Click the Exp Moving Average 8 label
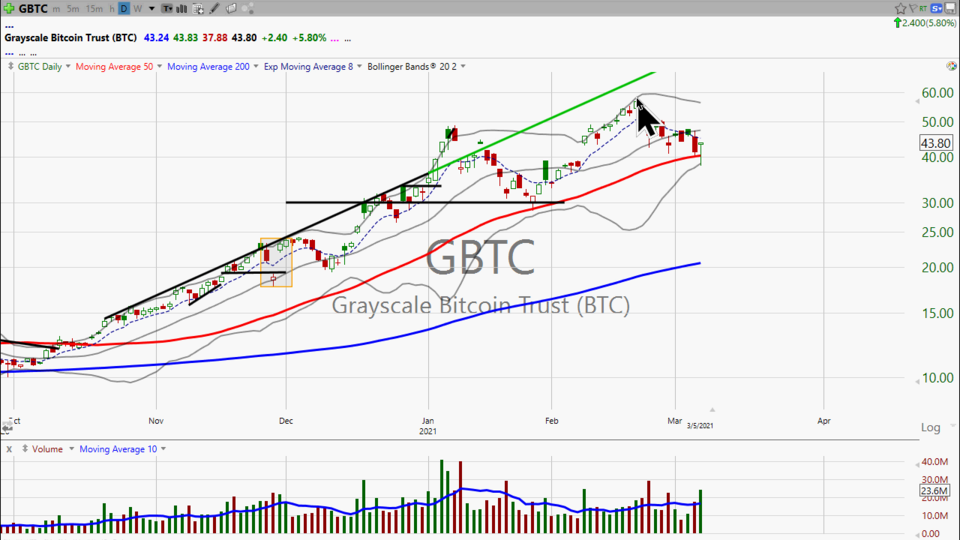 pos(309,66)
